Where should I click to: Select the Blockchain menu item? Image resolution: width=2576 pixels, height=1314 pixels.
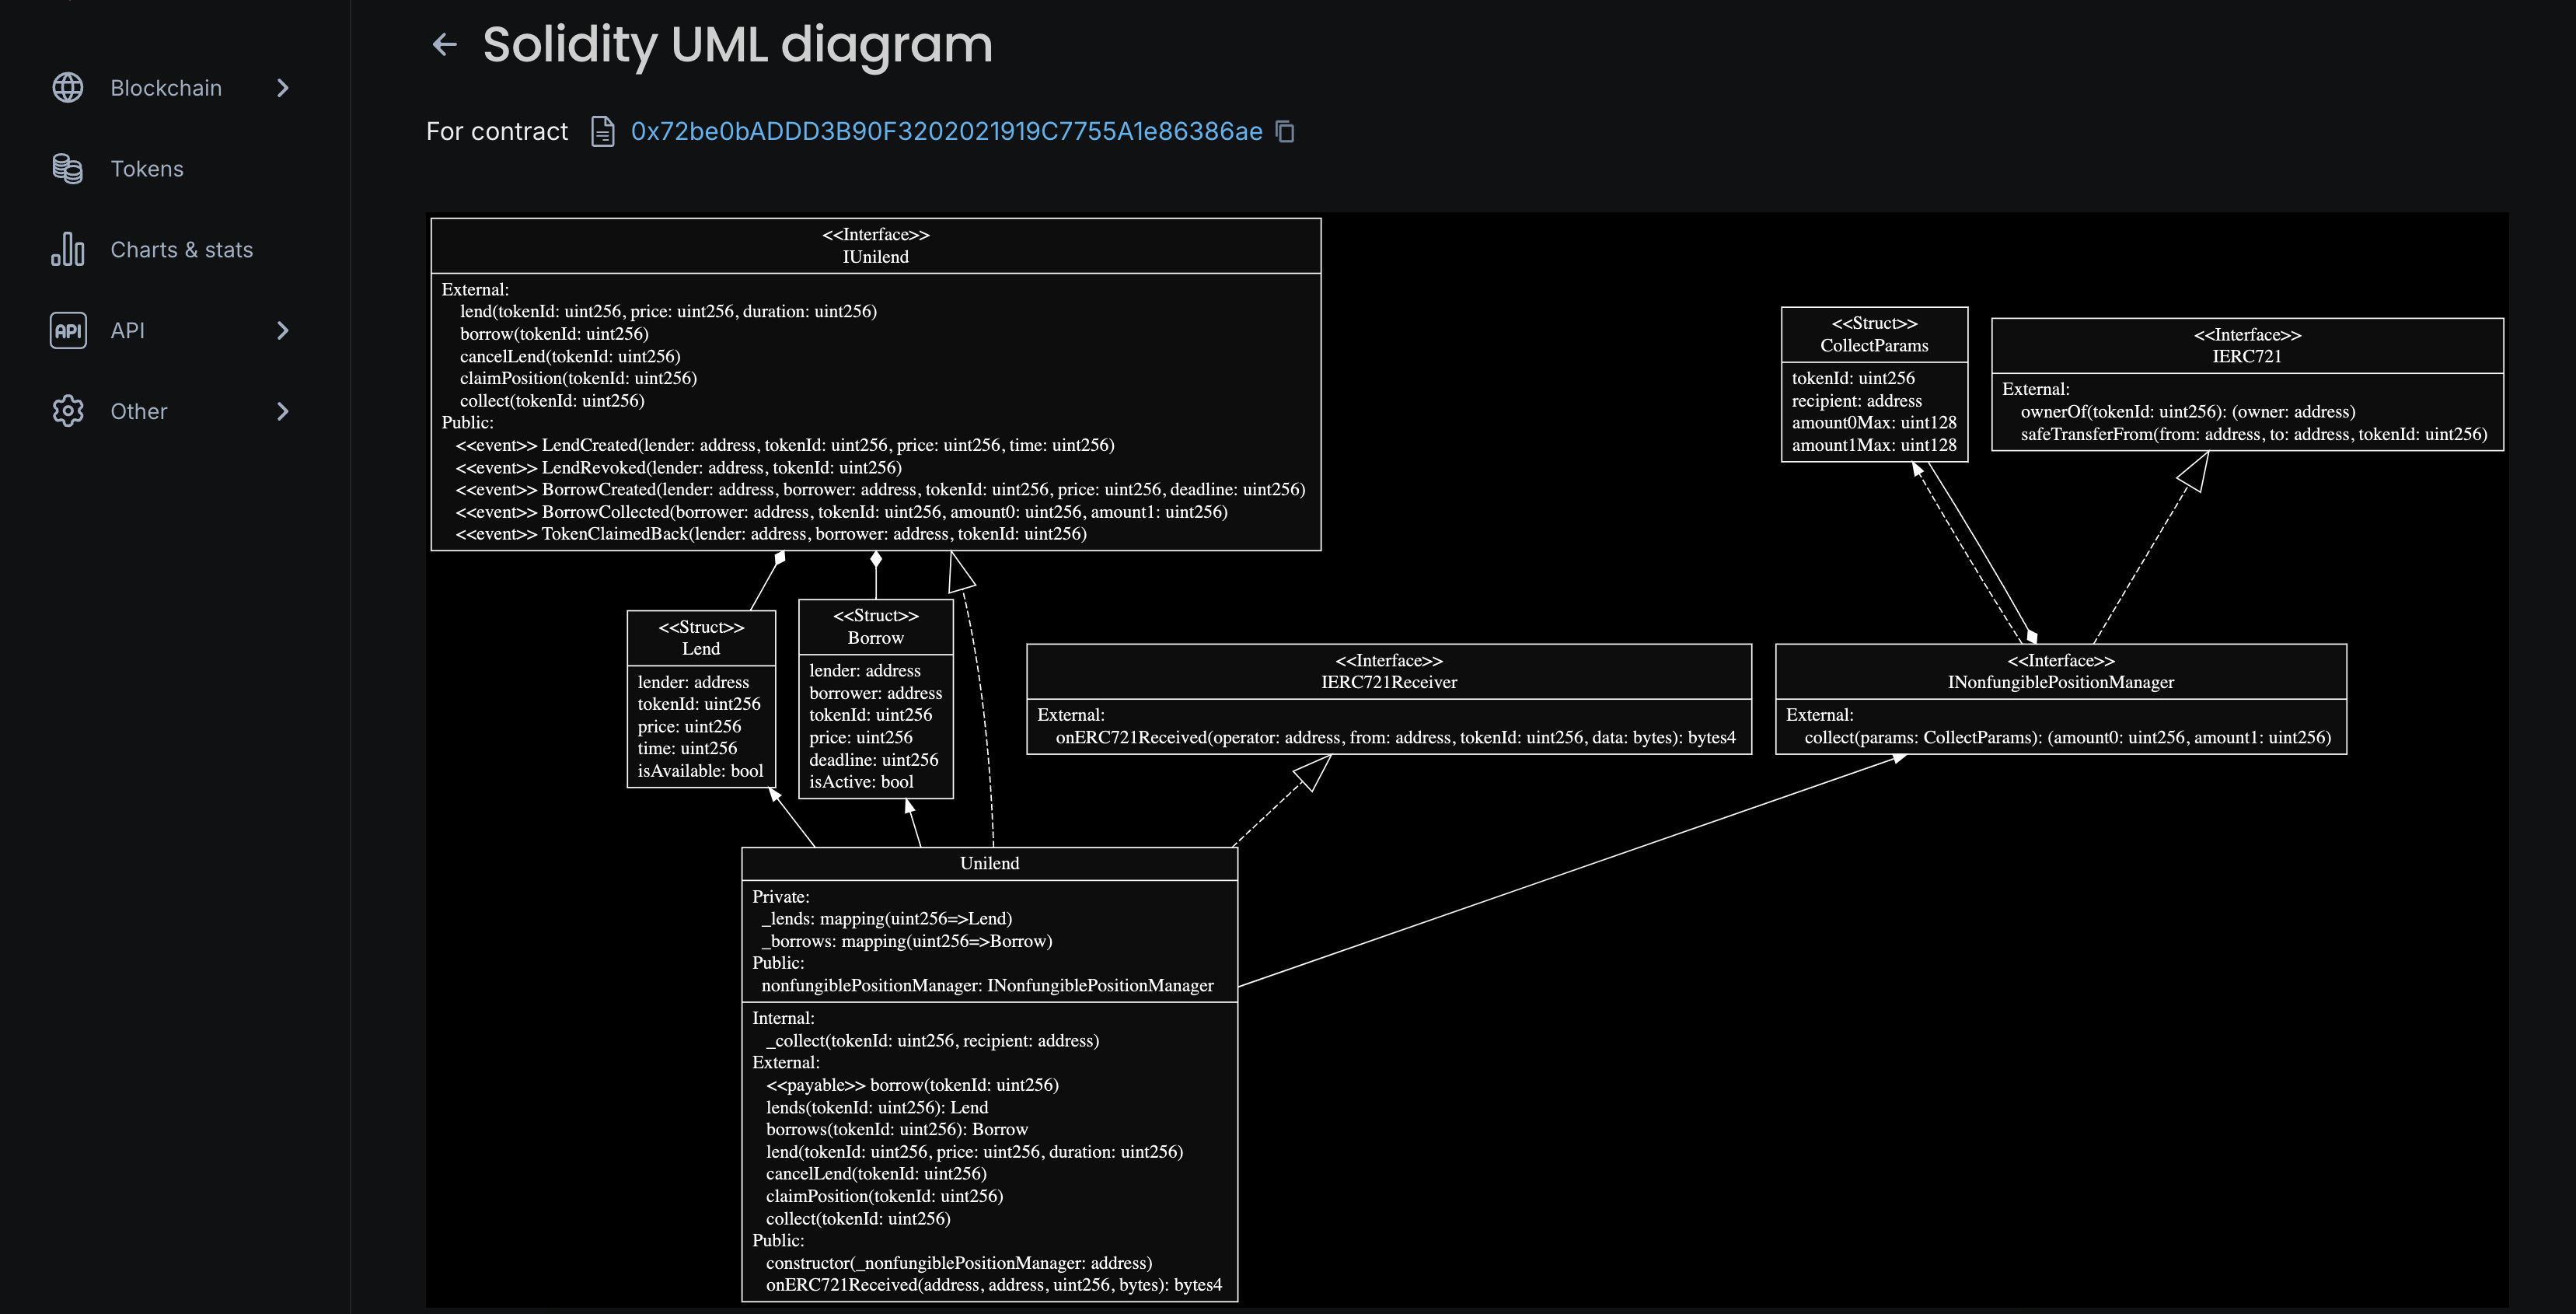(174, 87)
